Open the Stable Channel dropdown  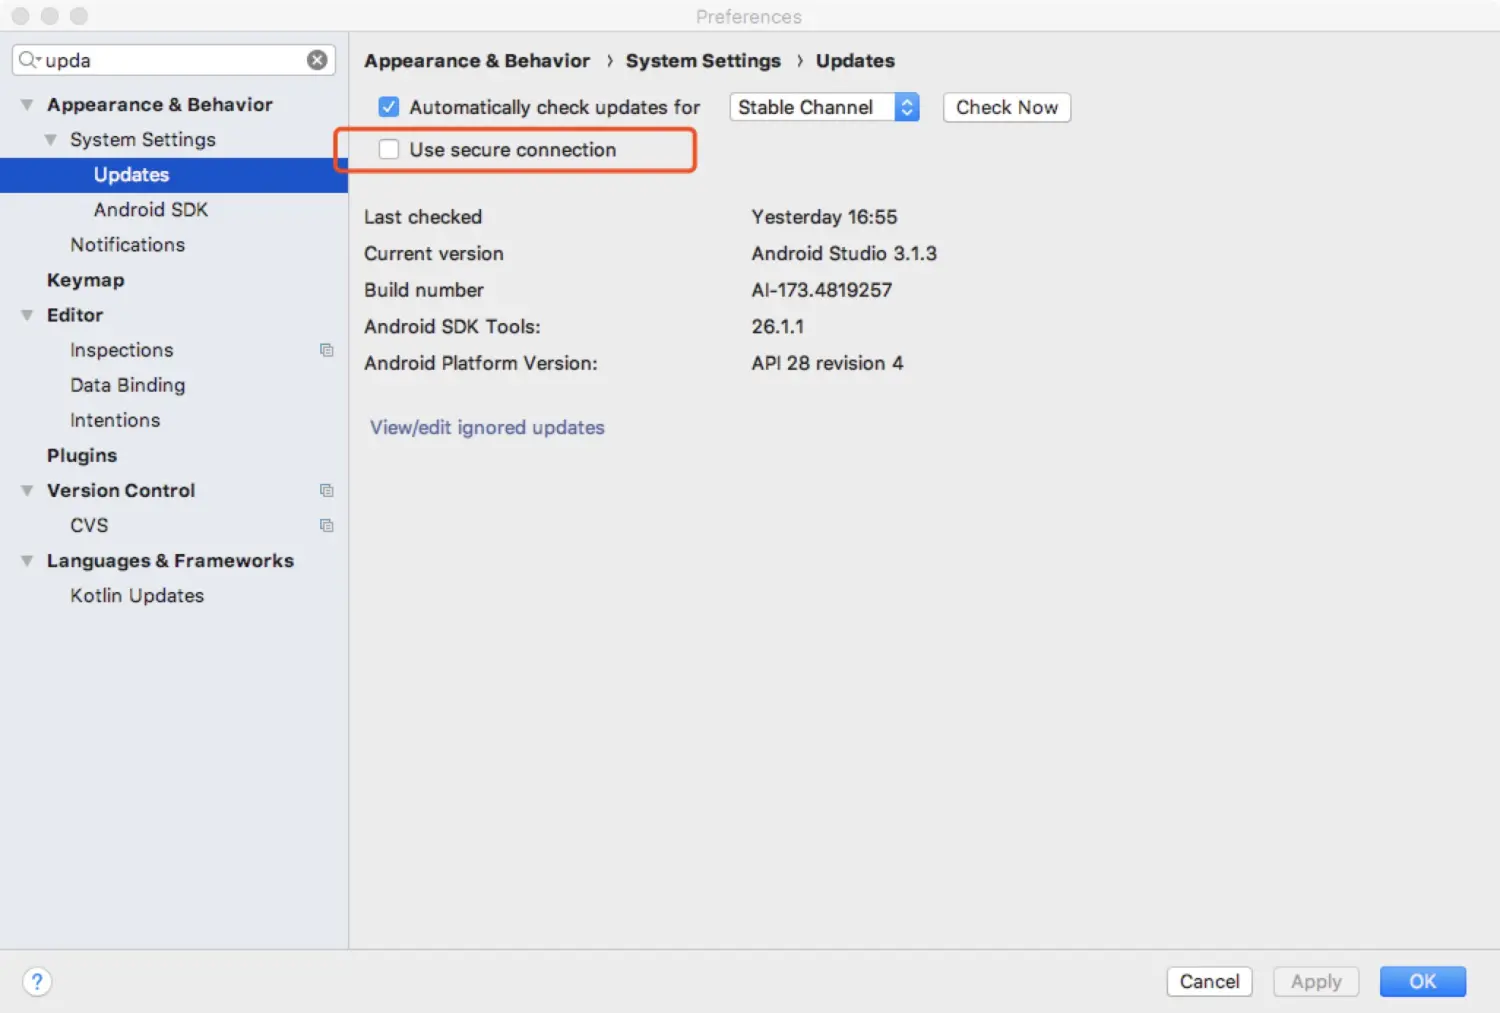click(x=824, y=107)
